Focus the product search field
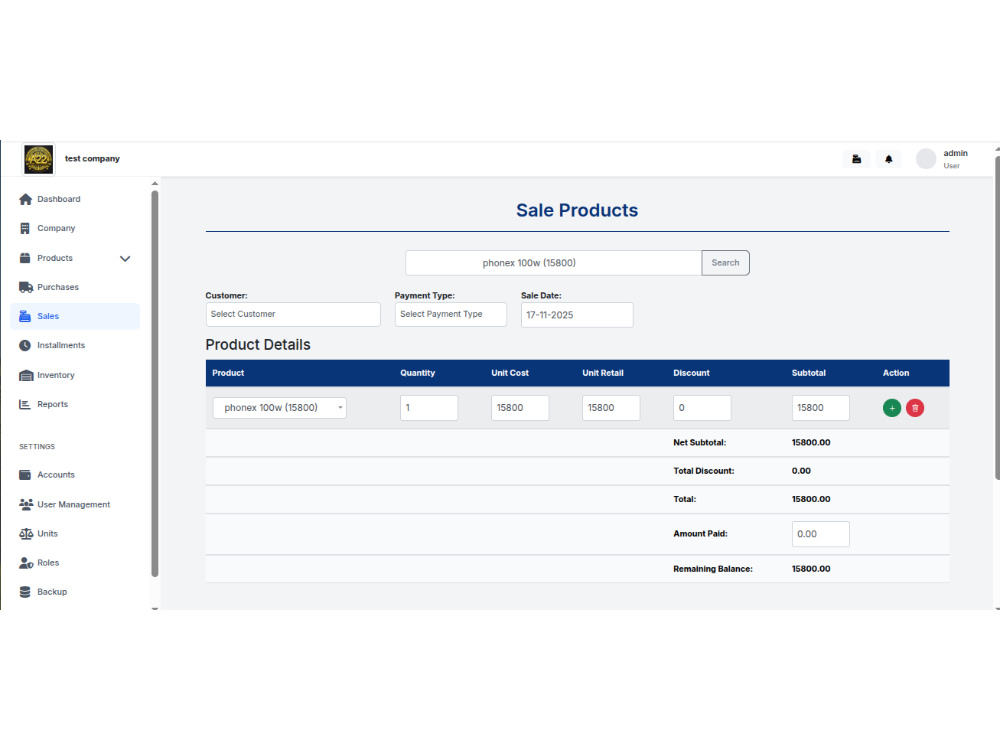Image resolution: width=1000 pixels, height=750 pixels. point(553,263)
